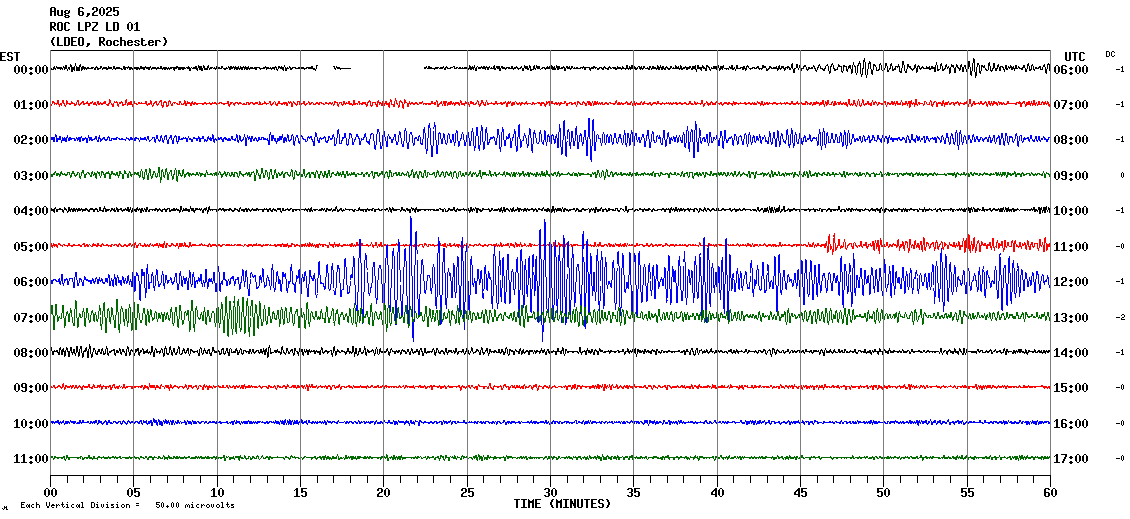Click the gap in the 00:00 trace
The height and width of the screenshot is (519, 1130).
[x=387, y=68]
